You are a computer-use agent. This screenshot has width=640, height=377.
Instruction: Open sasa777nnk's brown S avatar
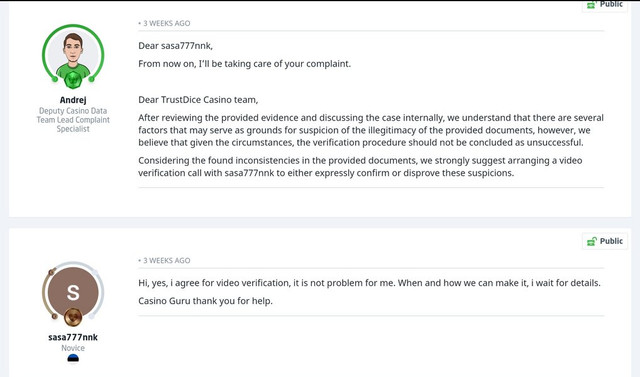[x=73, y=292]
